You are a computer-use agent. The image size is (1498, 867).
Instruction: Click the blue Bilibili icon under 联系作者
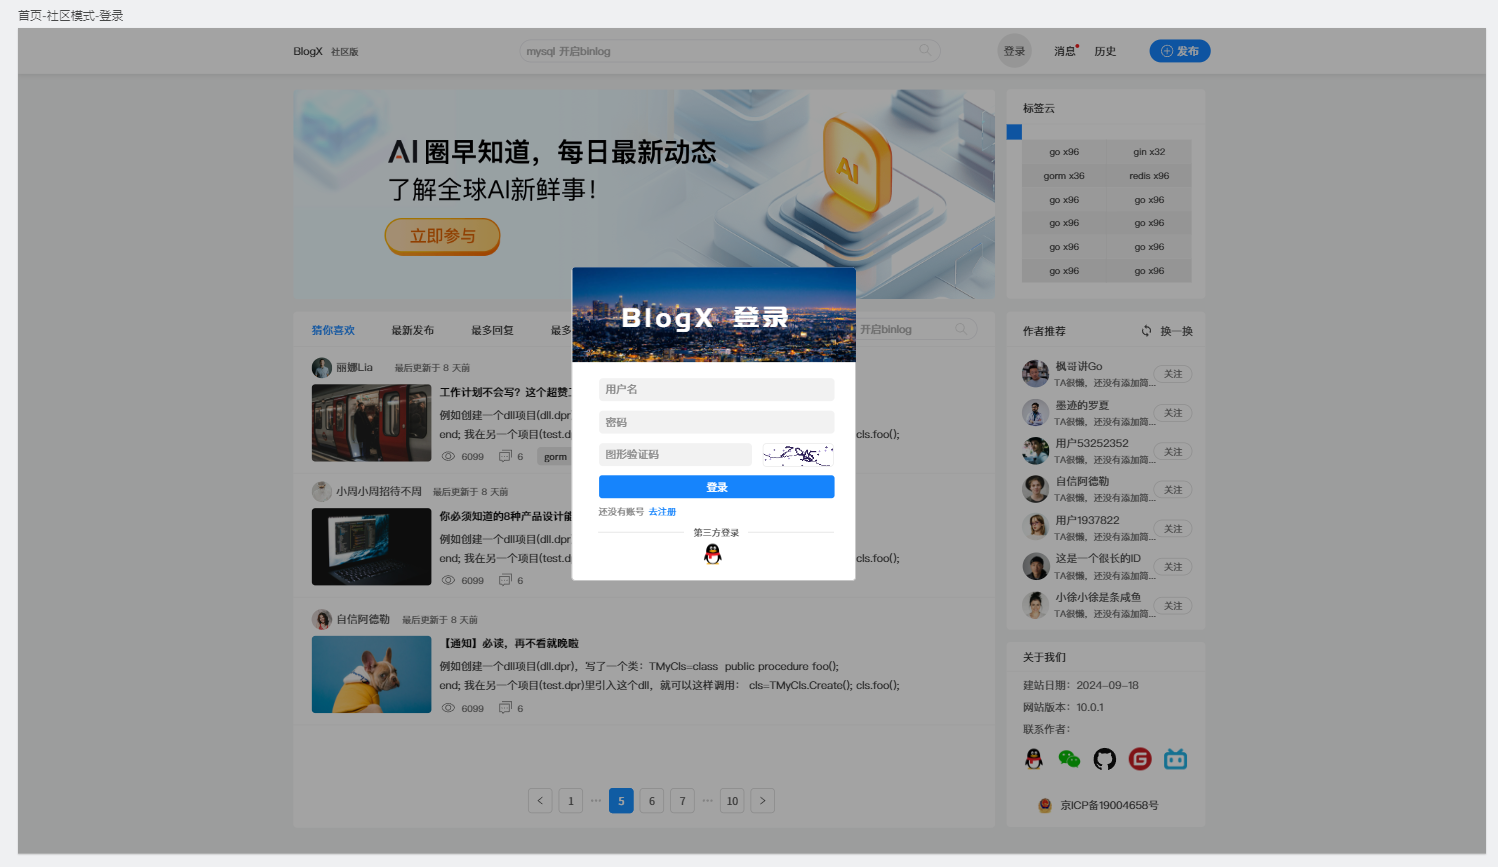[x=1175, y=759]
